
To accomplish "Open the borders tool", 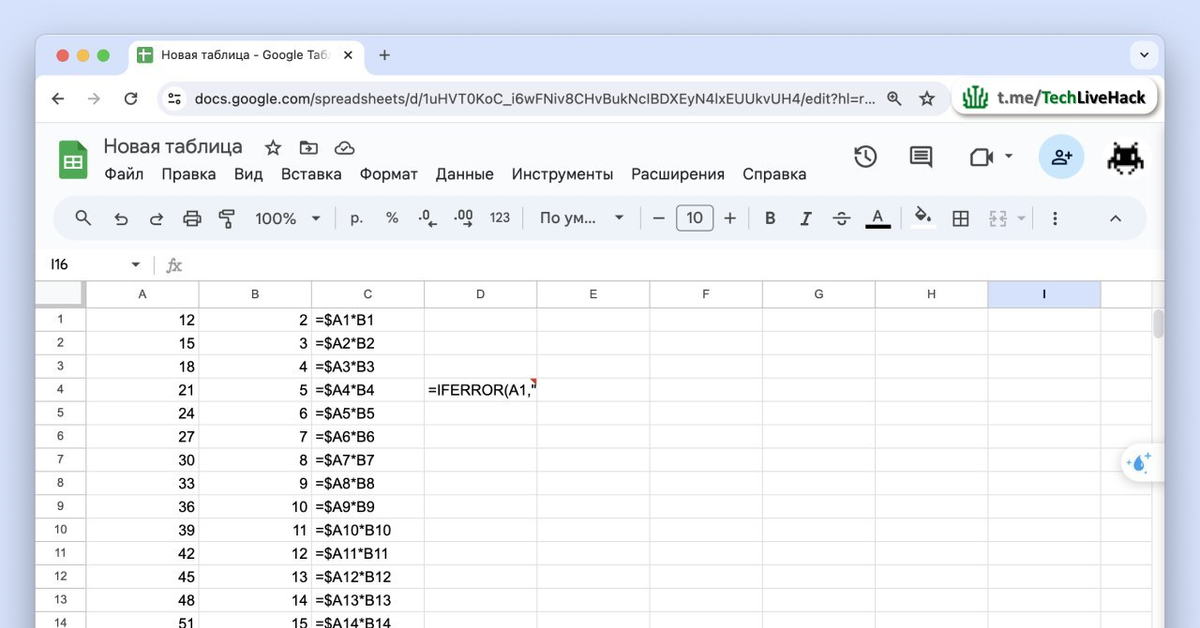I will (960, 218).
